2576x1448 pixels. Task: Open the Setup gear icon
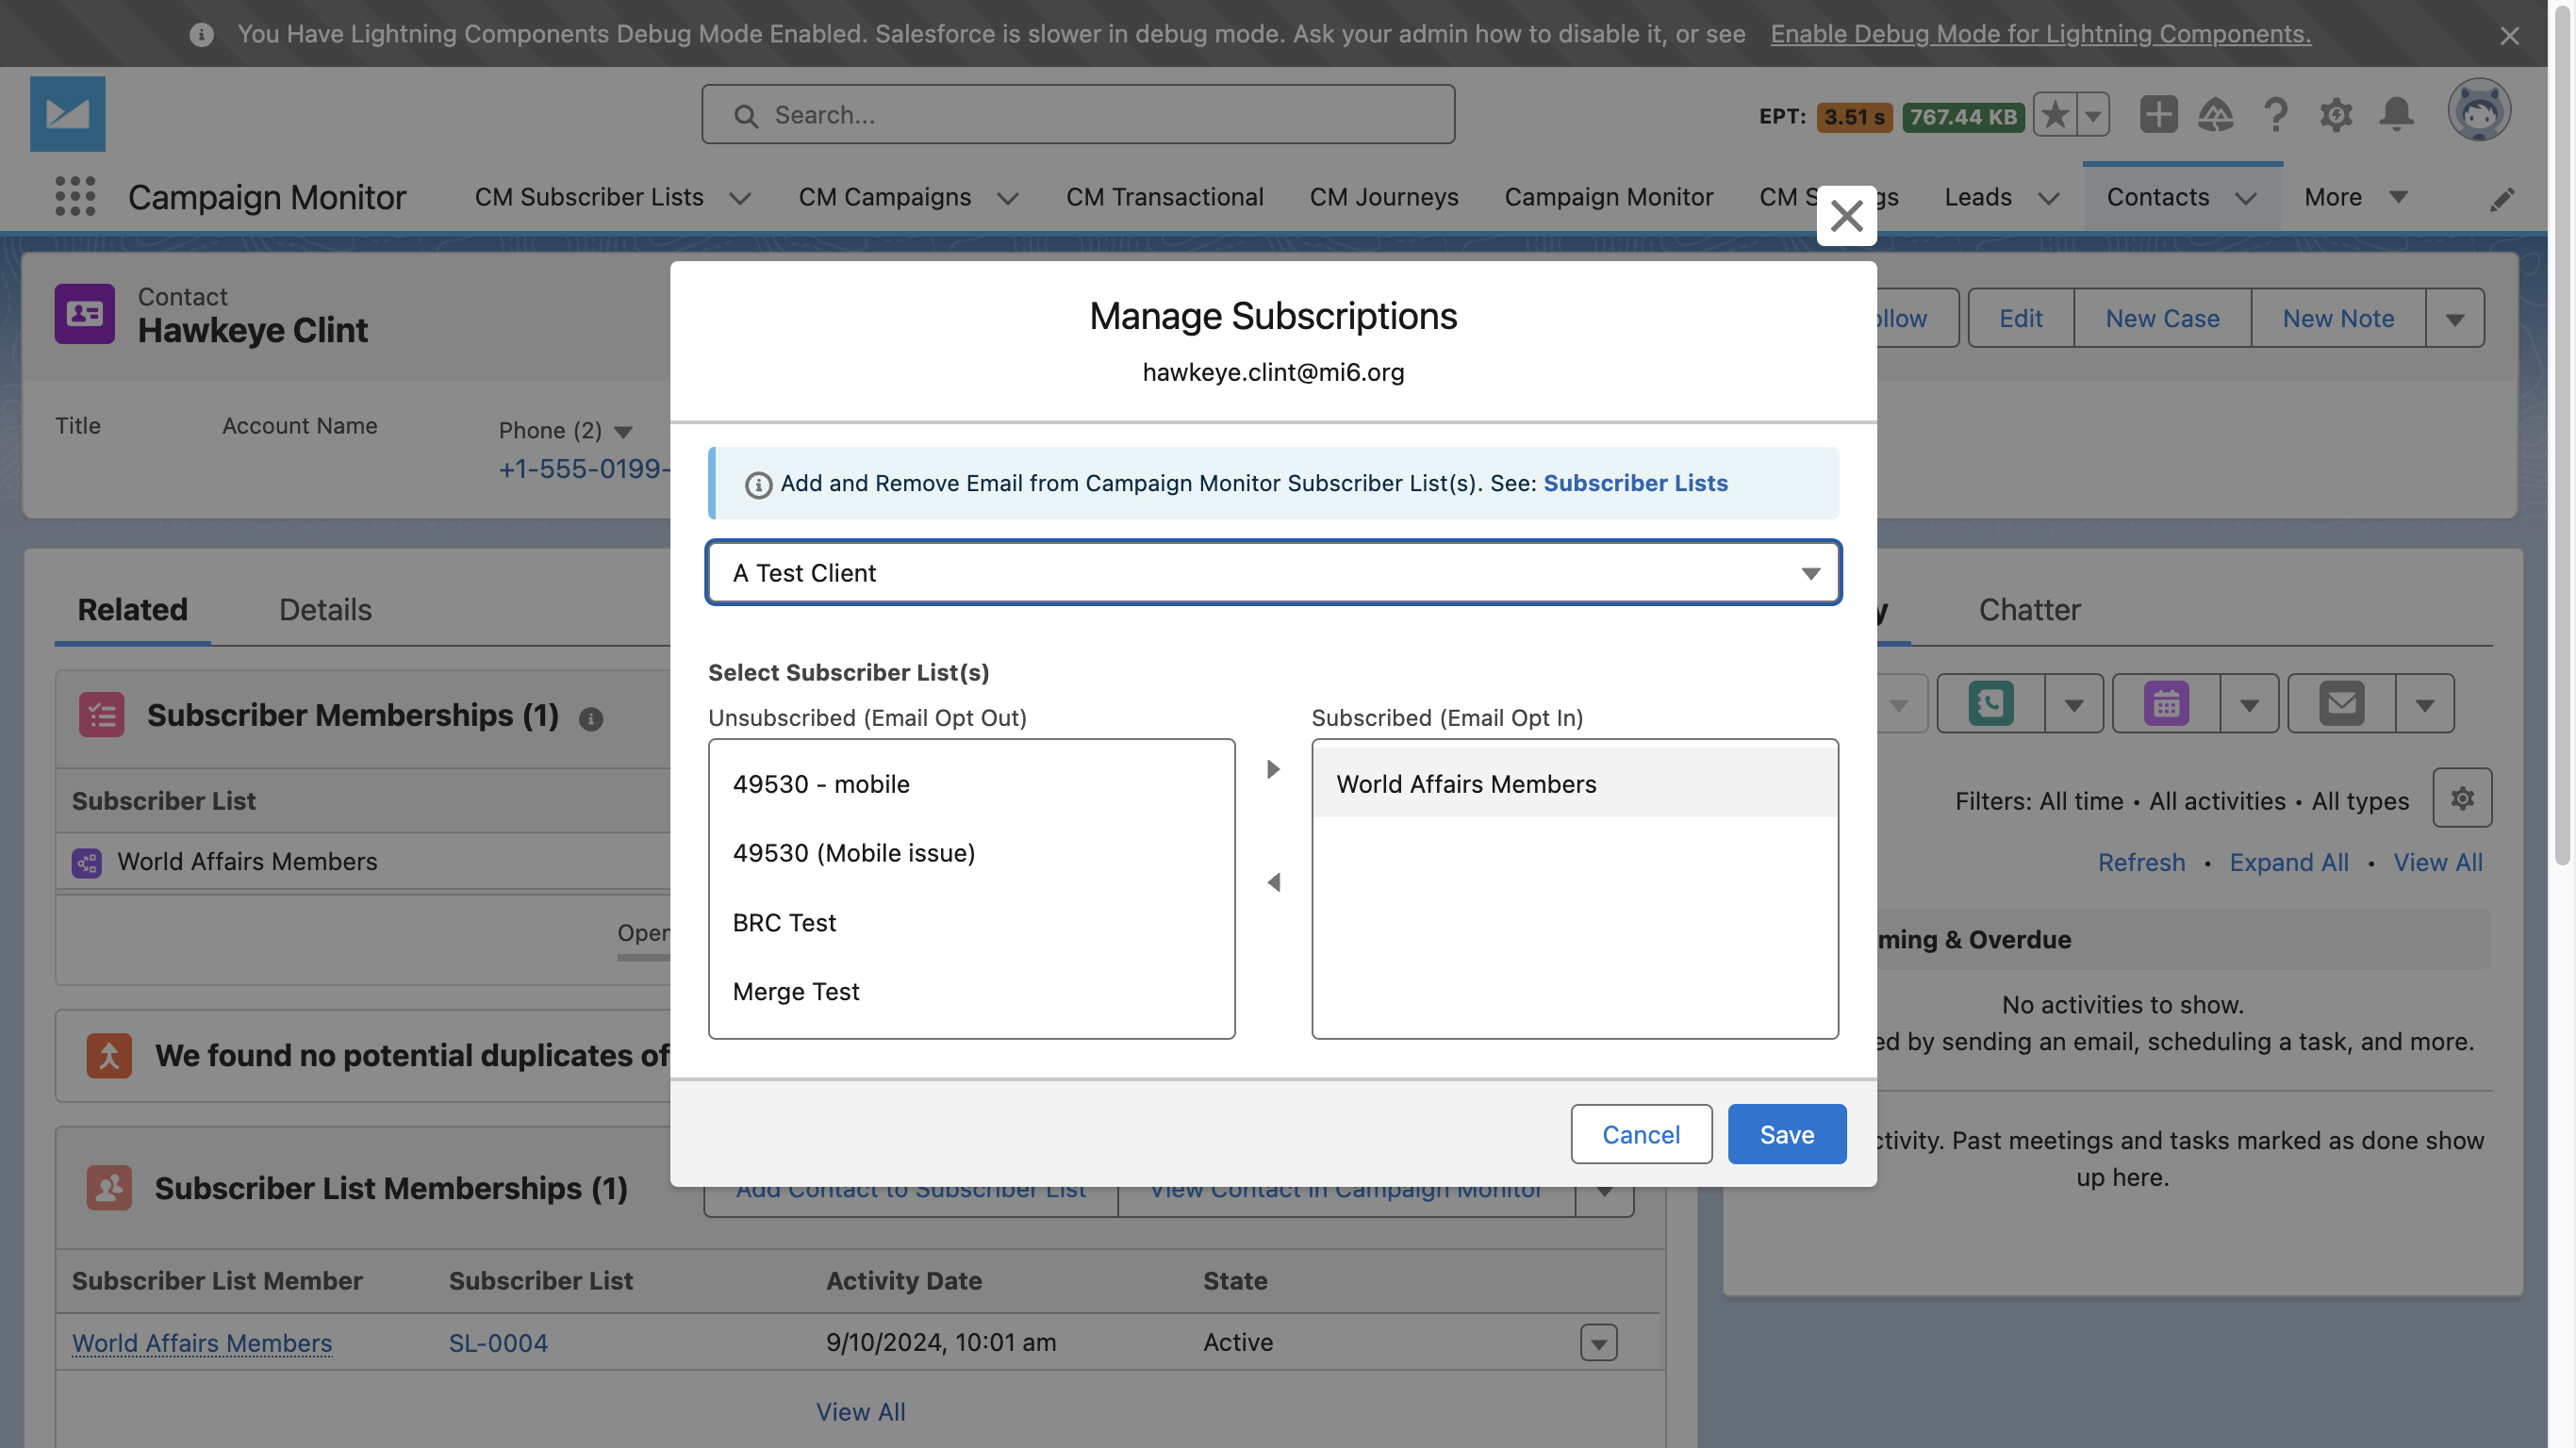[2336, 115]
